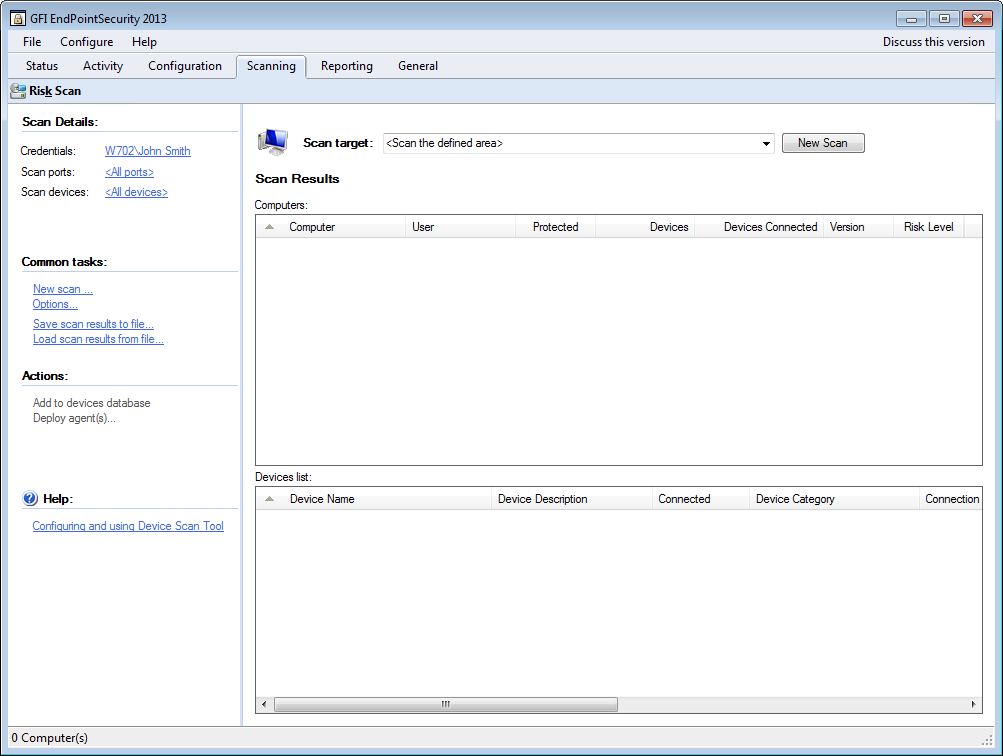Click the computer monitor icon beside Scan target
1003x756 pixels.
(272, 142)
